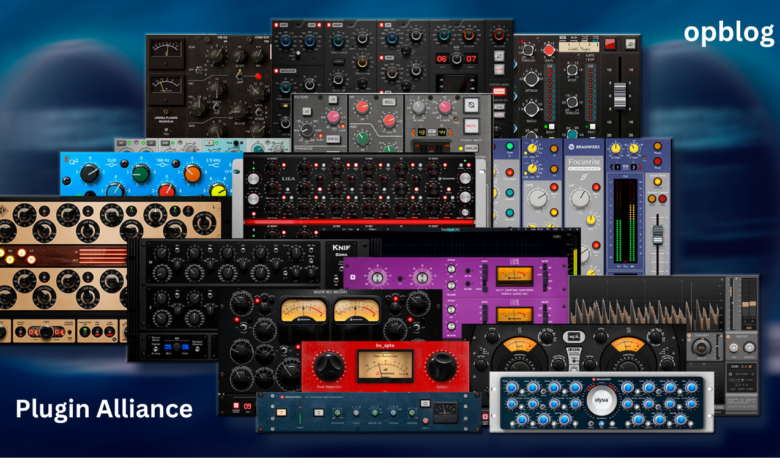Toggle the ANALOG button on gray plugin
This screenshot has height=470, width=780.
click(471, 148)
